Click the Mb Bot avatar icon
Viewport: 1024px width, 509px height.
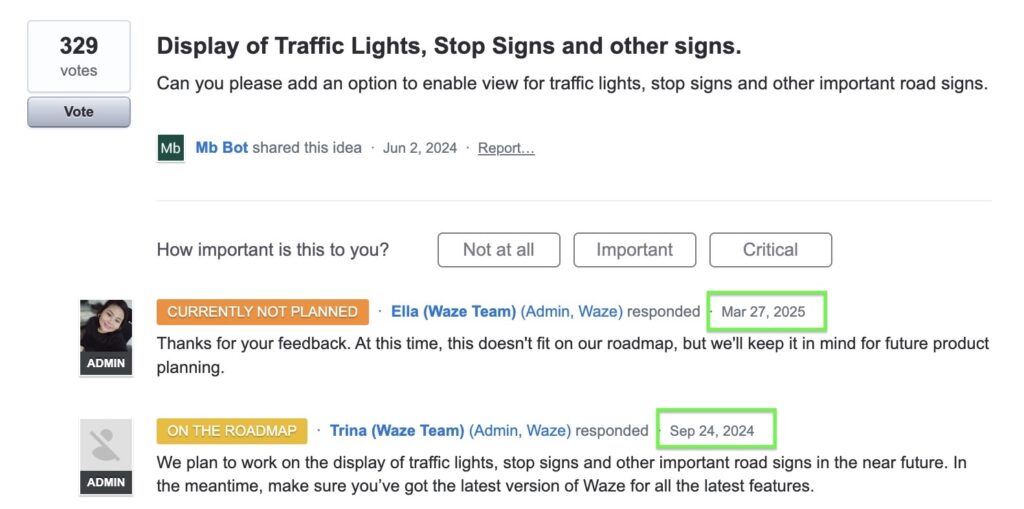coord(171,148)
